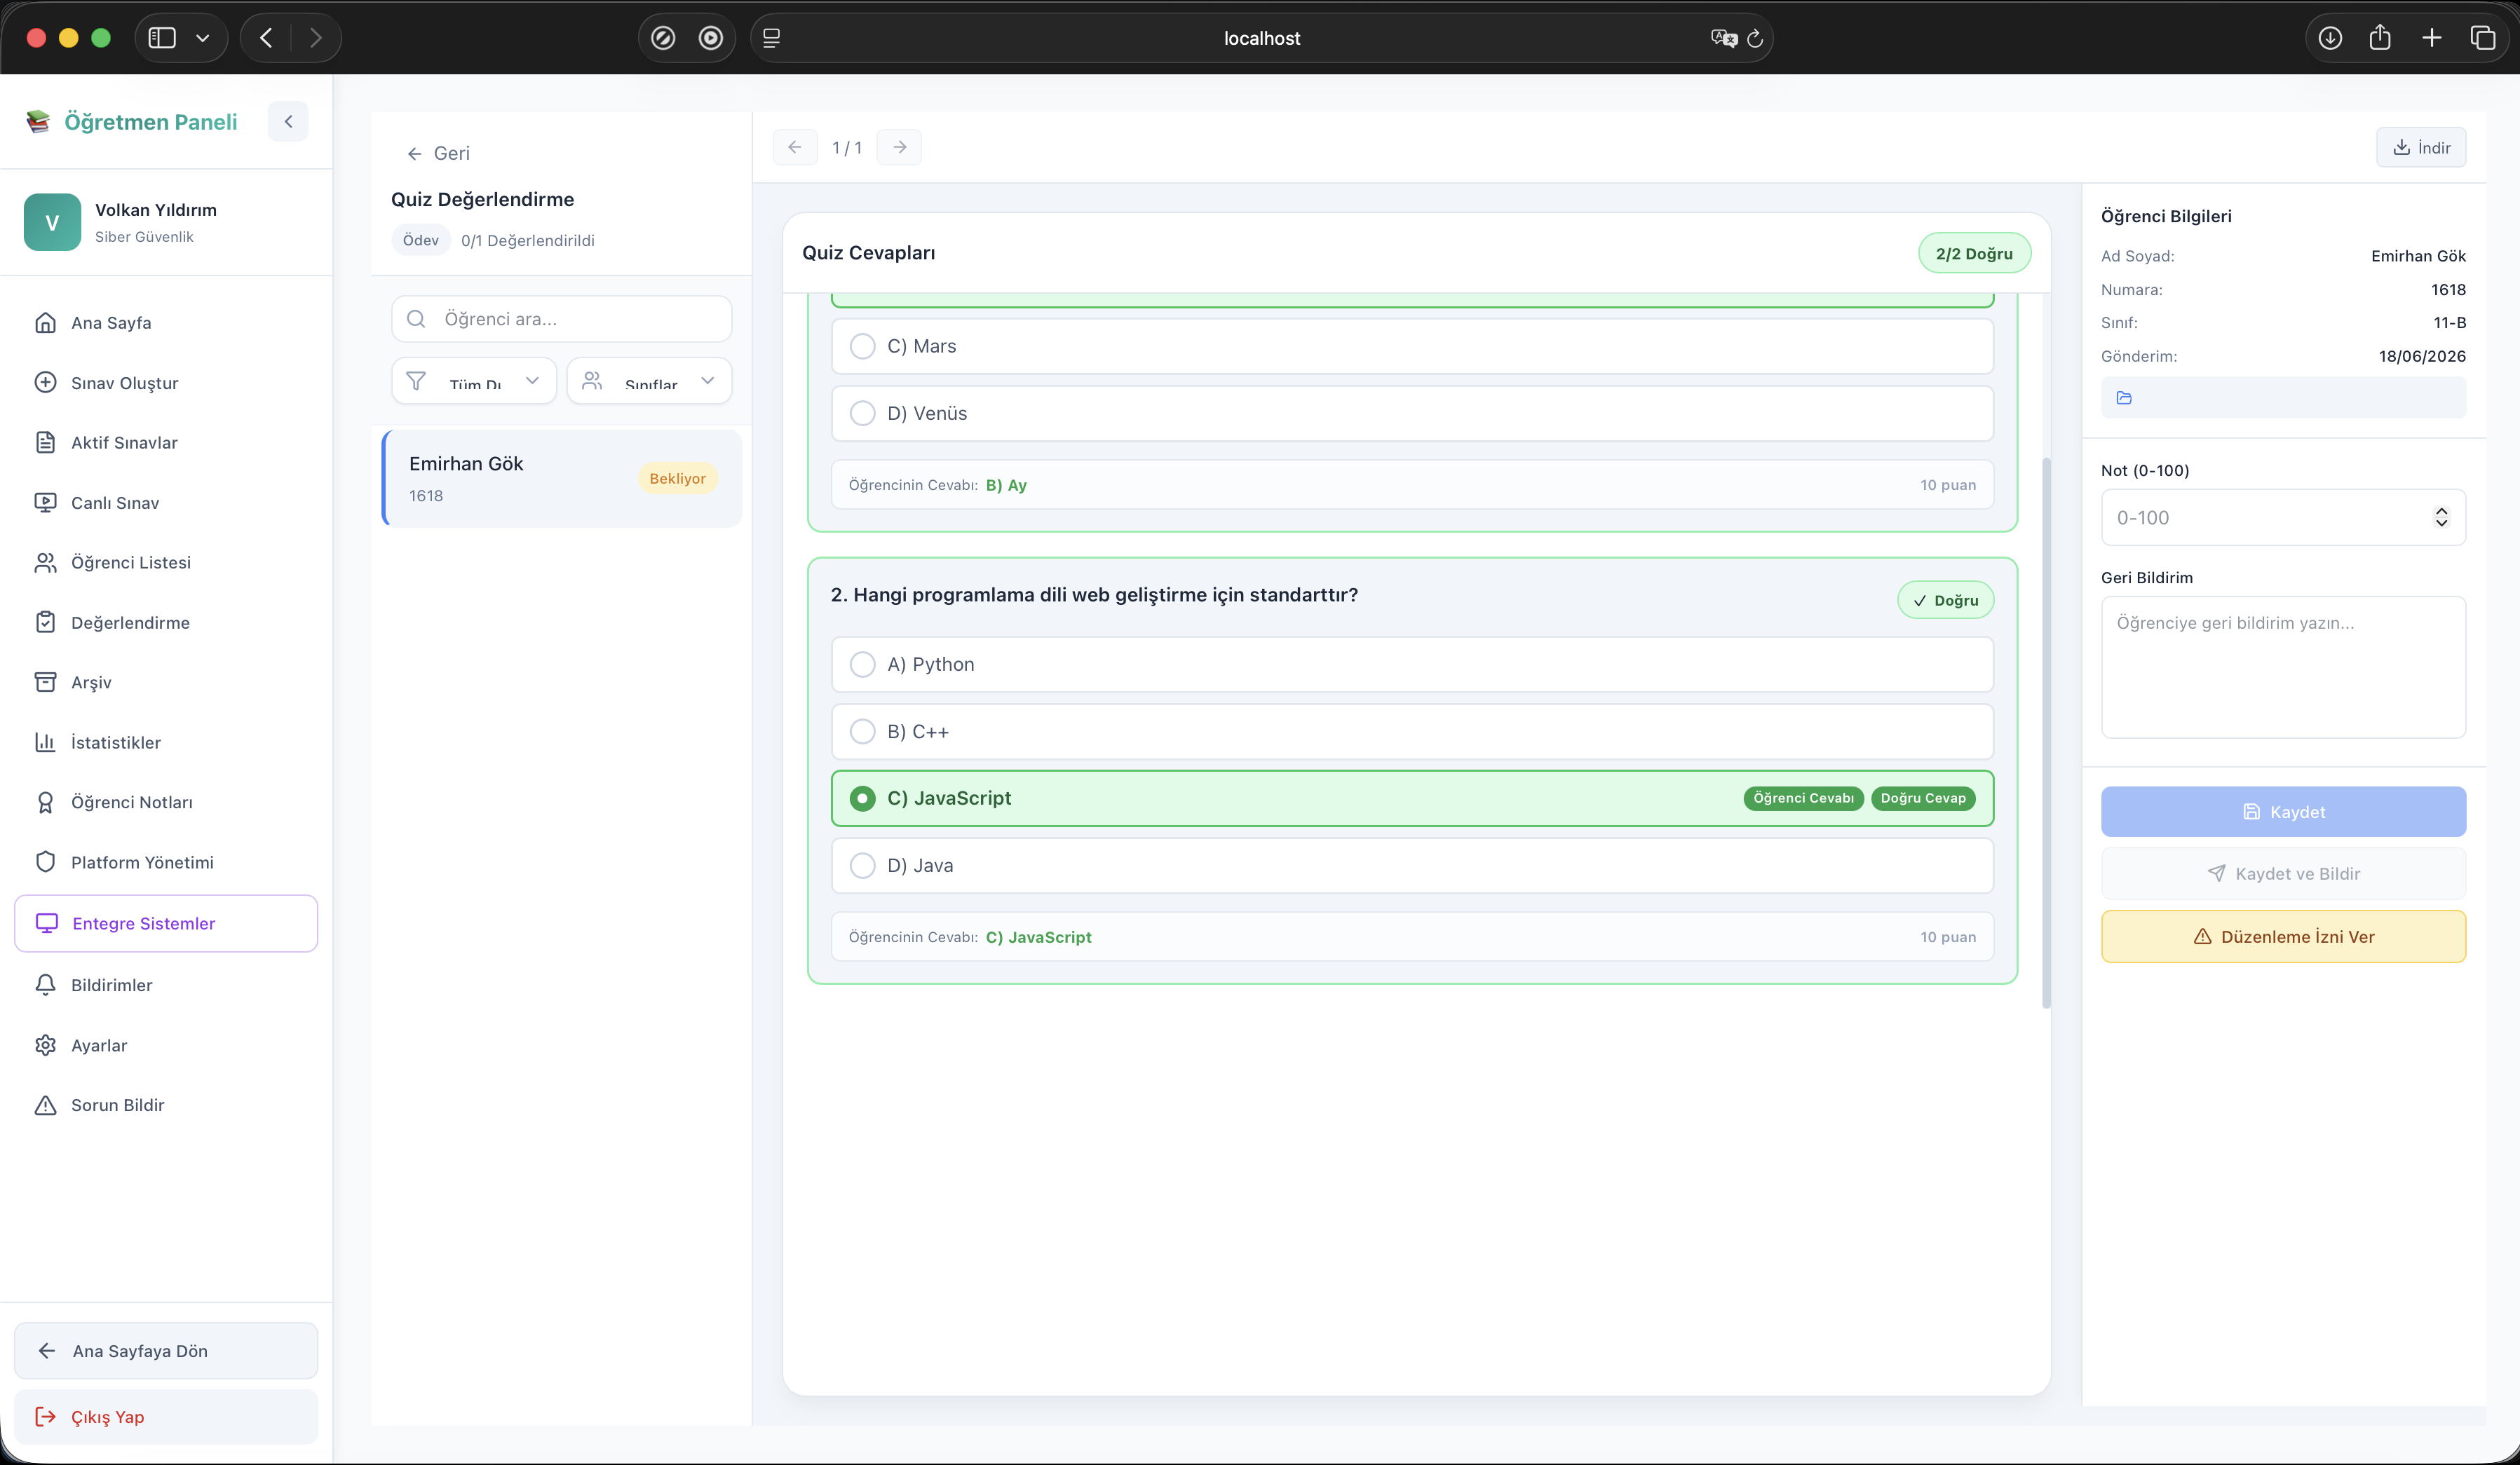This screenshot has width=2520, height=1465.
Task: Select the C) Mars radio option
Action: tap(862, 346)
